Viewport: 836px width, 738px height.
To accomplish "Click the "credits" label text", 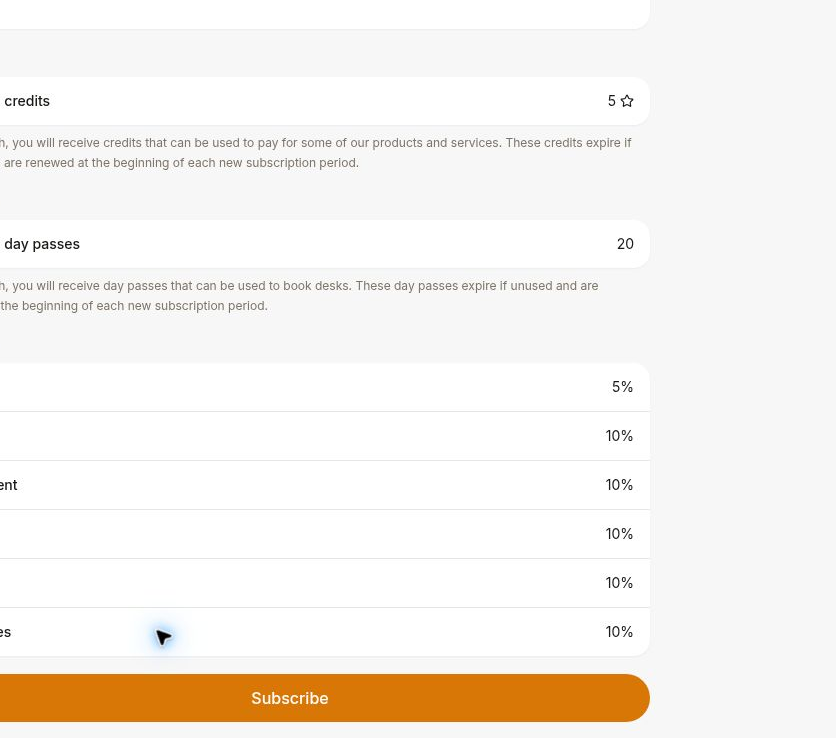I will pos(27,101).
